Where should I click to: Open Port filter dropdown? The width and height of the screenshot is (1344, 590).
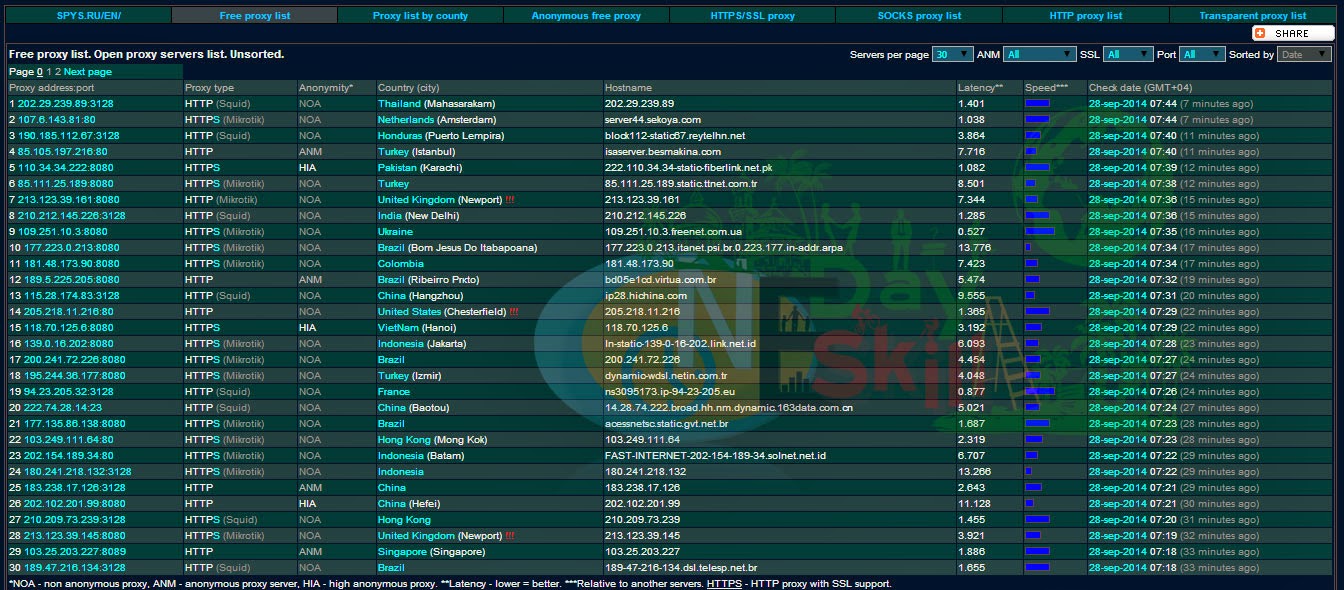coord(1202,55)
